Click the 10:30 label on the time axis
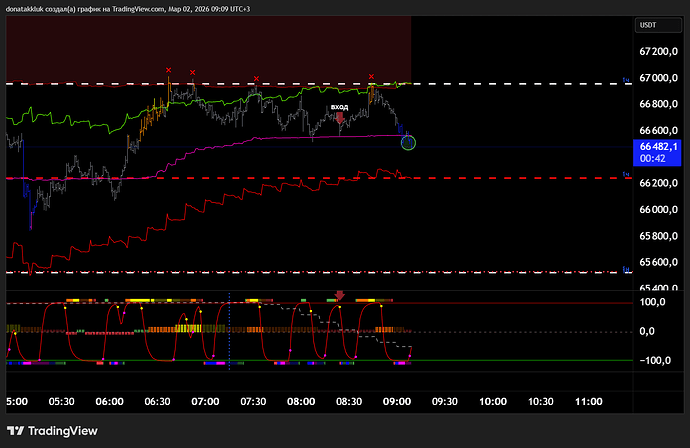This screenshot has height=448, width=690. (540, 401)
